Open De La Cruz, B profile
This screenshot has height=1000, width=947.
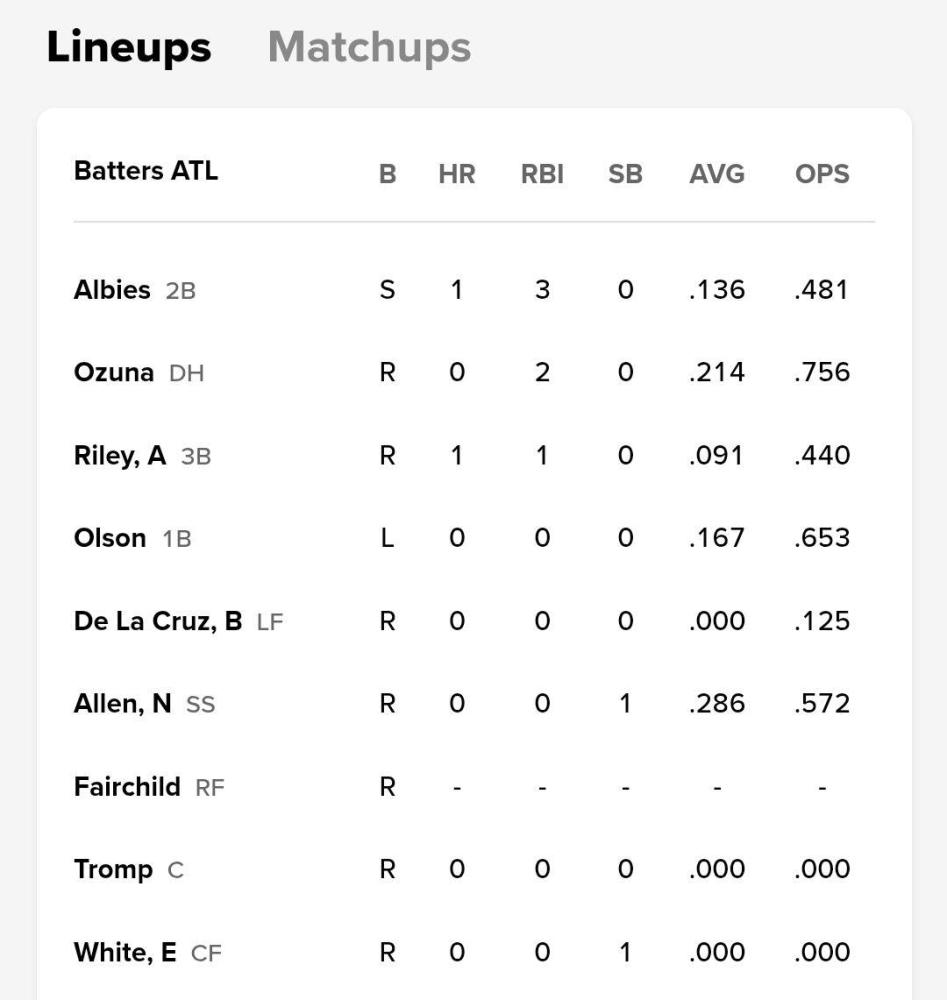click(x=158, y=621)
